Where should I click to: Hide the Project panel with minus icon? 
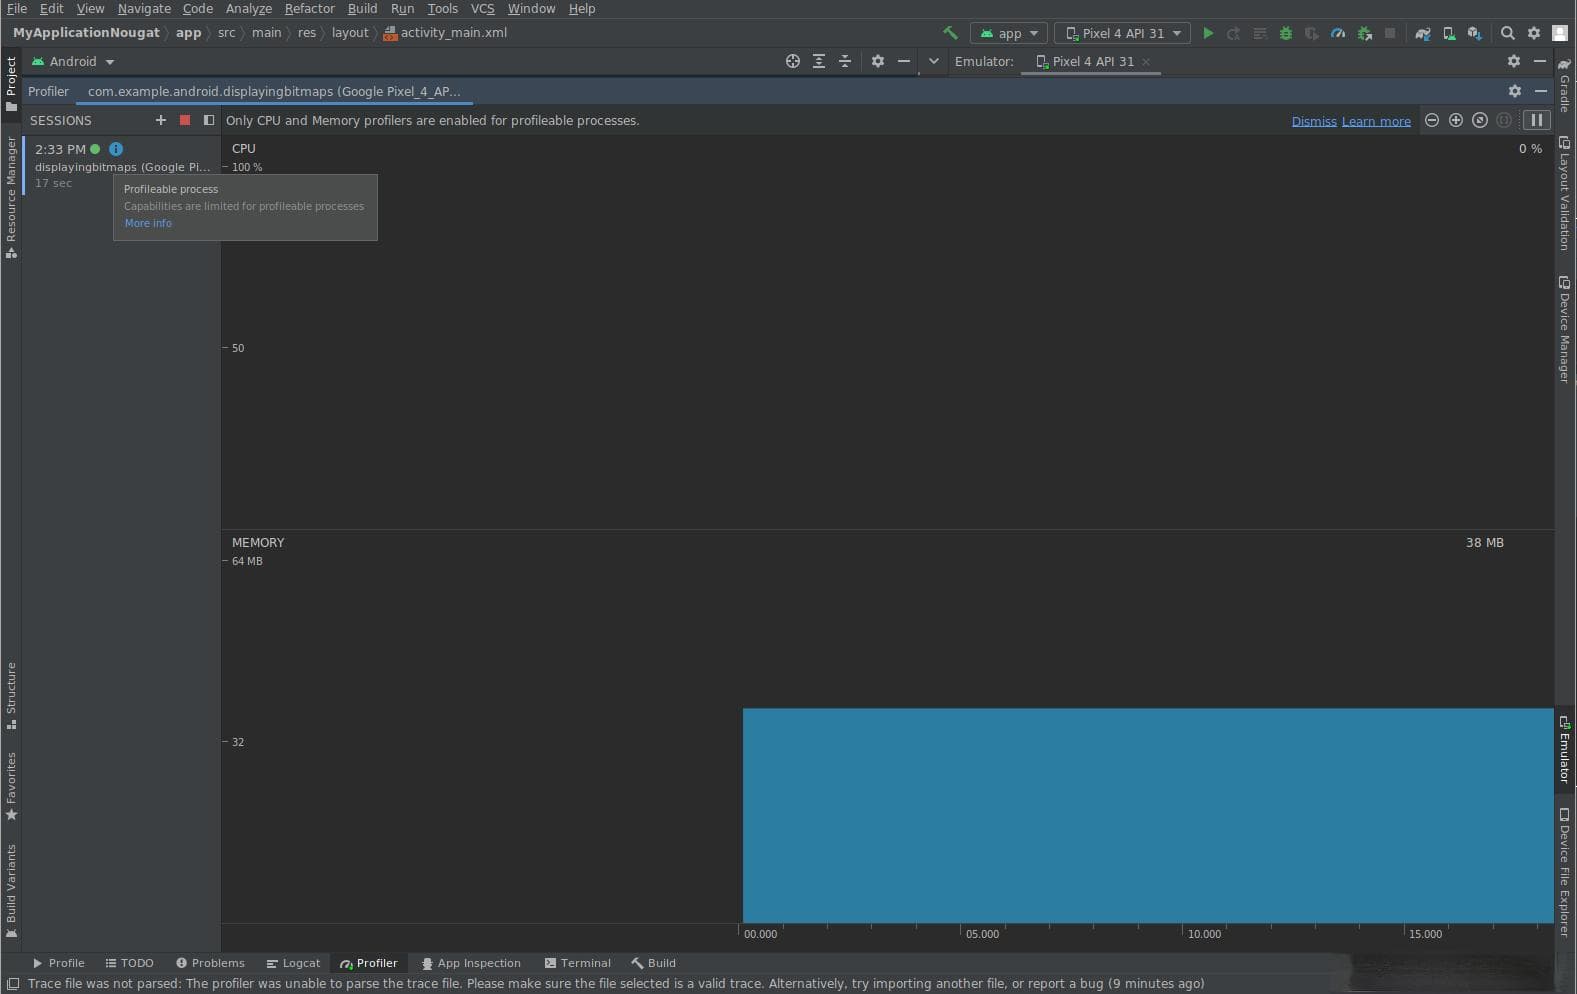[904, 61]
